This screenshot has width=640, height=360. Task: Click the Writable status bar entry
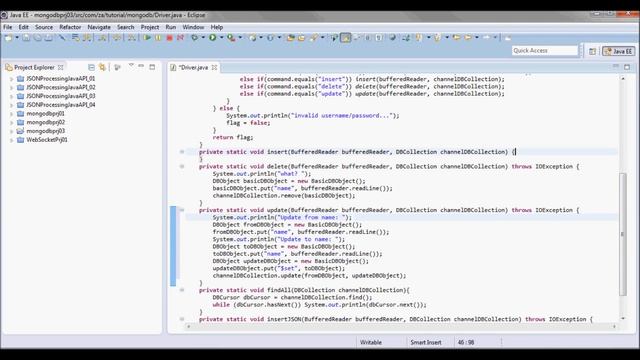[x=371, y=342]
